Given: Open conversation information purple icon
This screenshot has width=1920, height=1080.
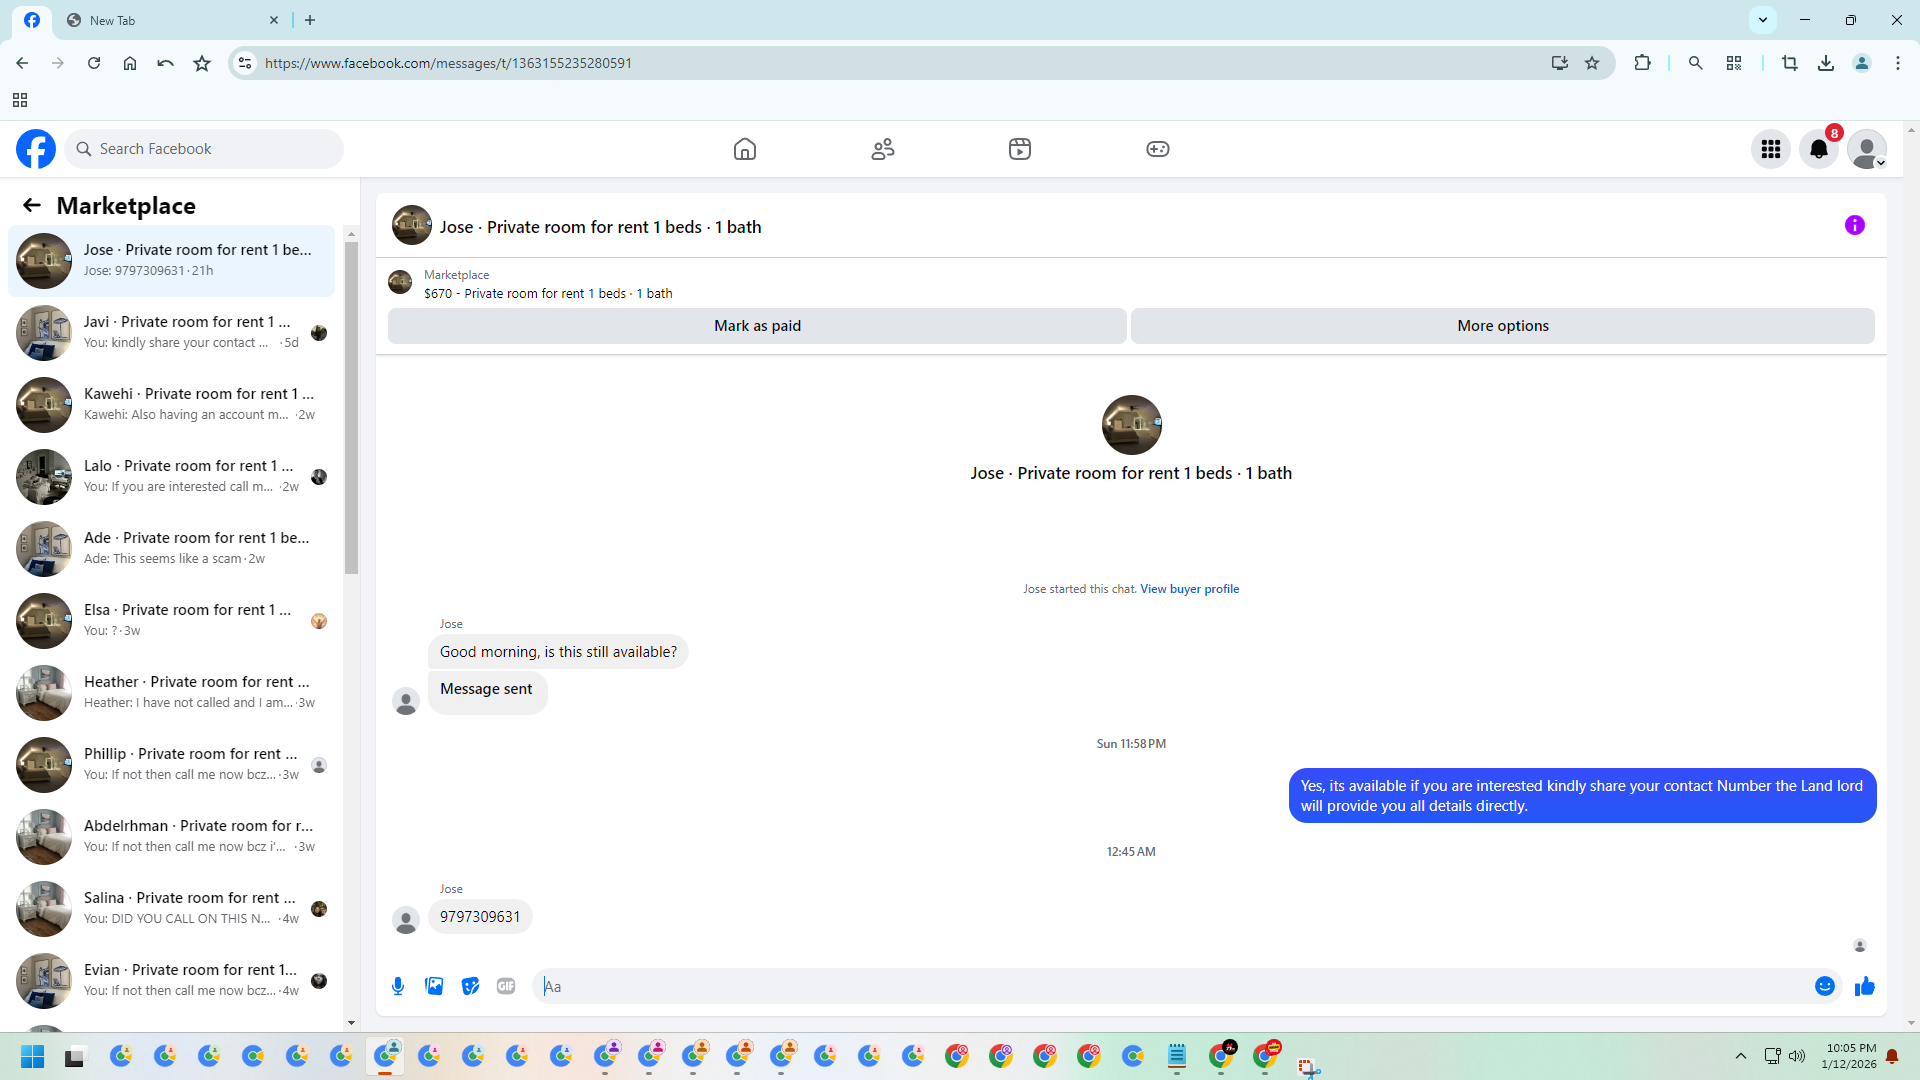Looking at the screenshot, I should (x=1854, y=225).
